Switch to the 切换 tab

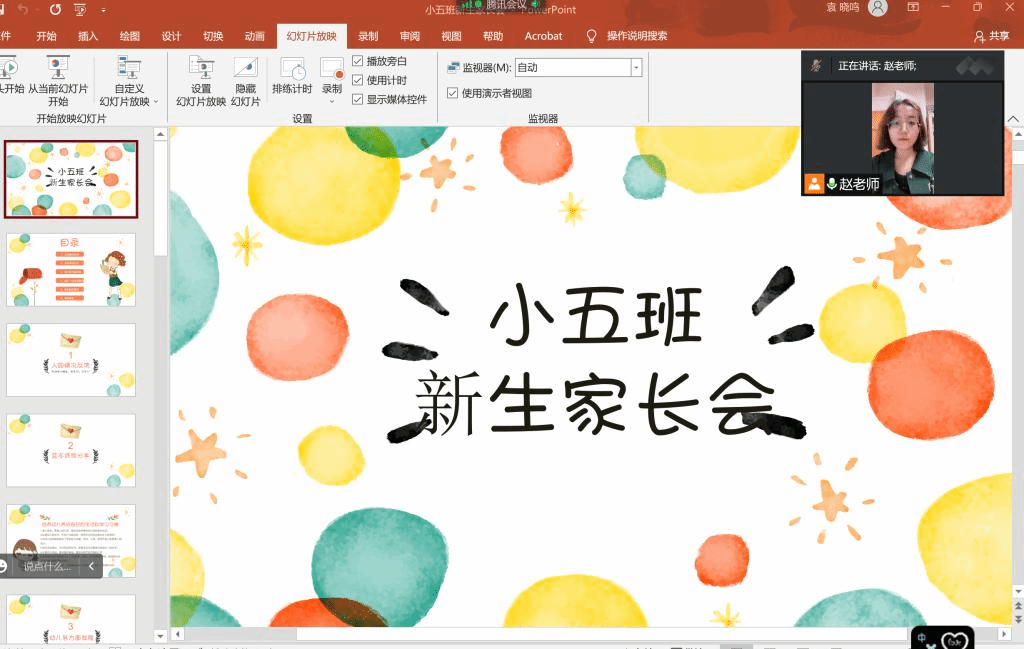(213, 36)
